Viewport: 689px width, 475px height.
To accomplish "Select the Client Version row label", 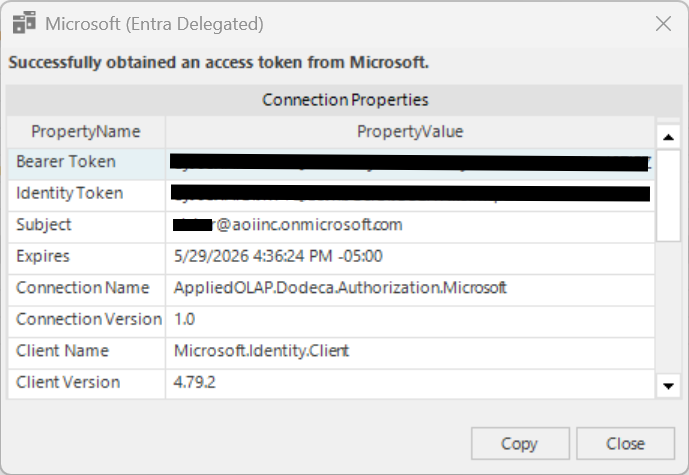I will tap(86, 383).
